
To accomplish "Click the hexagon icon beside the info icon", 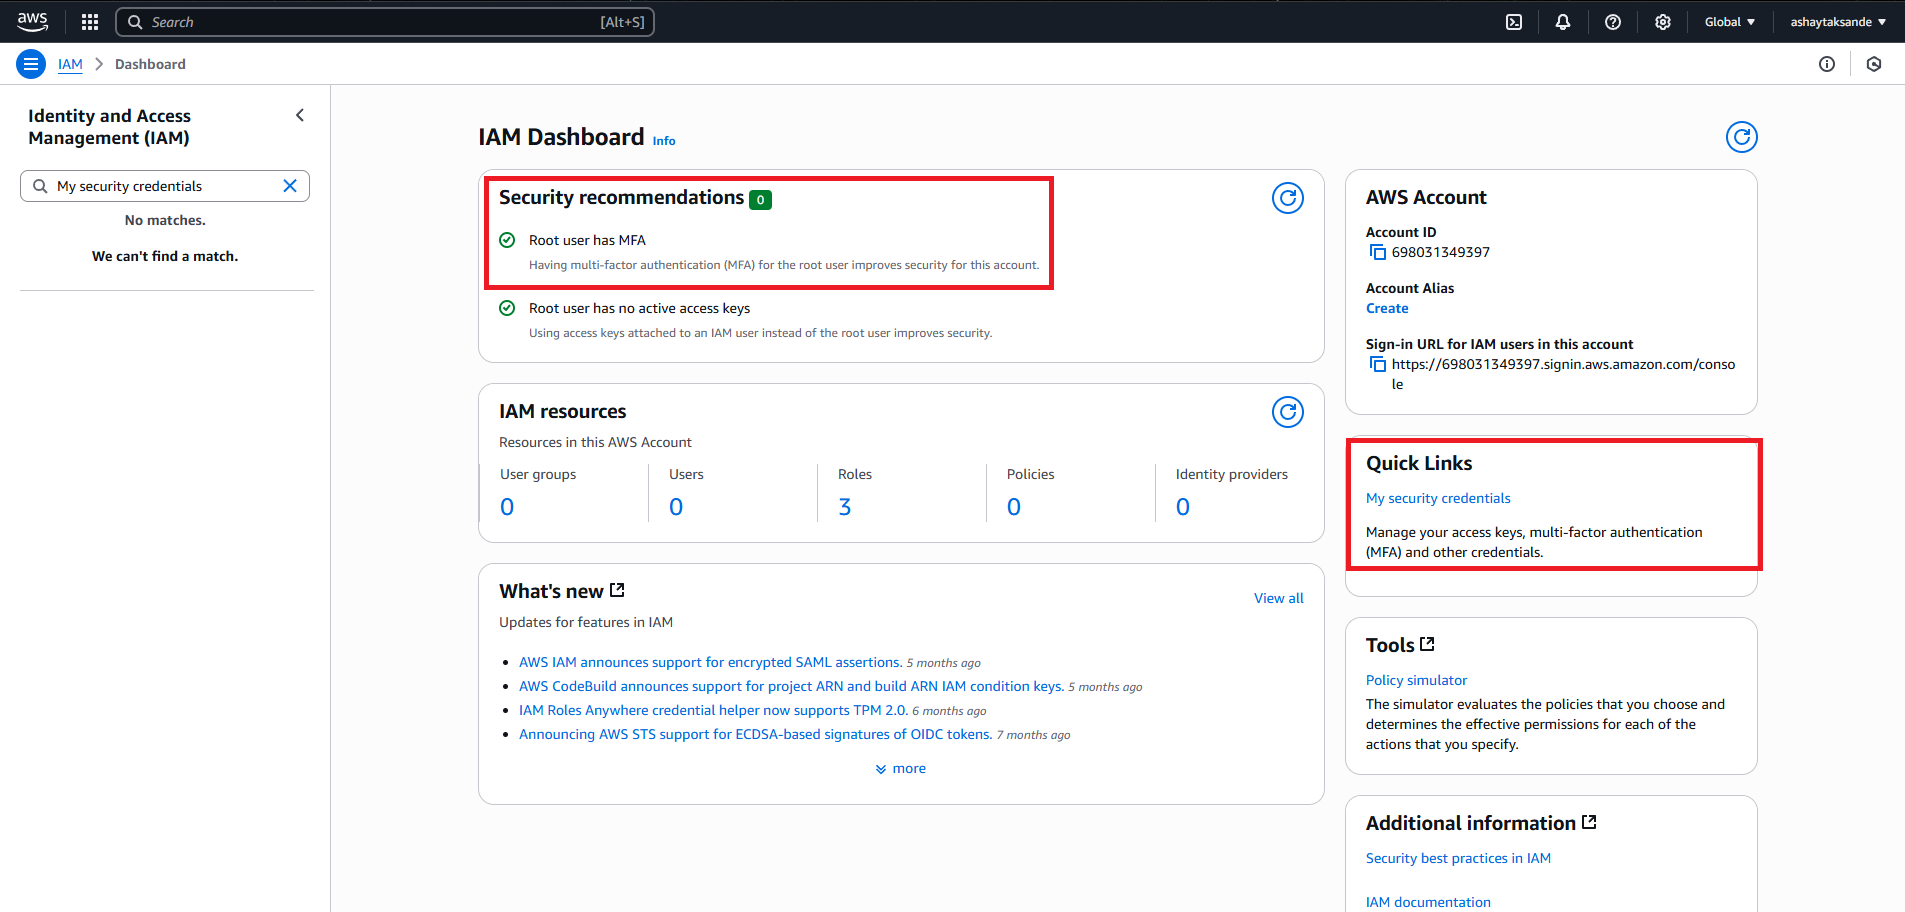I will coord(1874,64).
